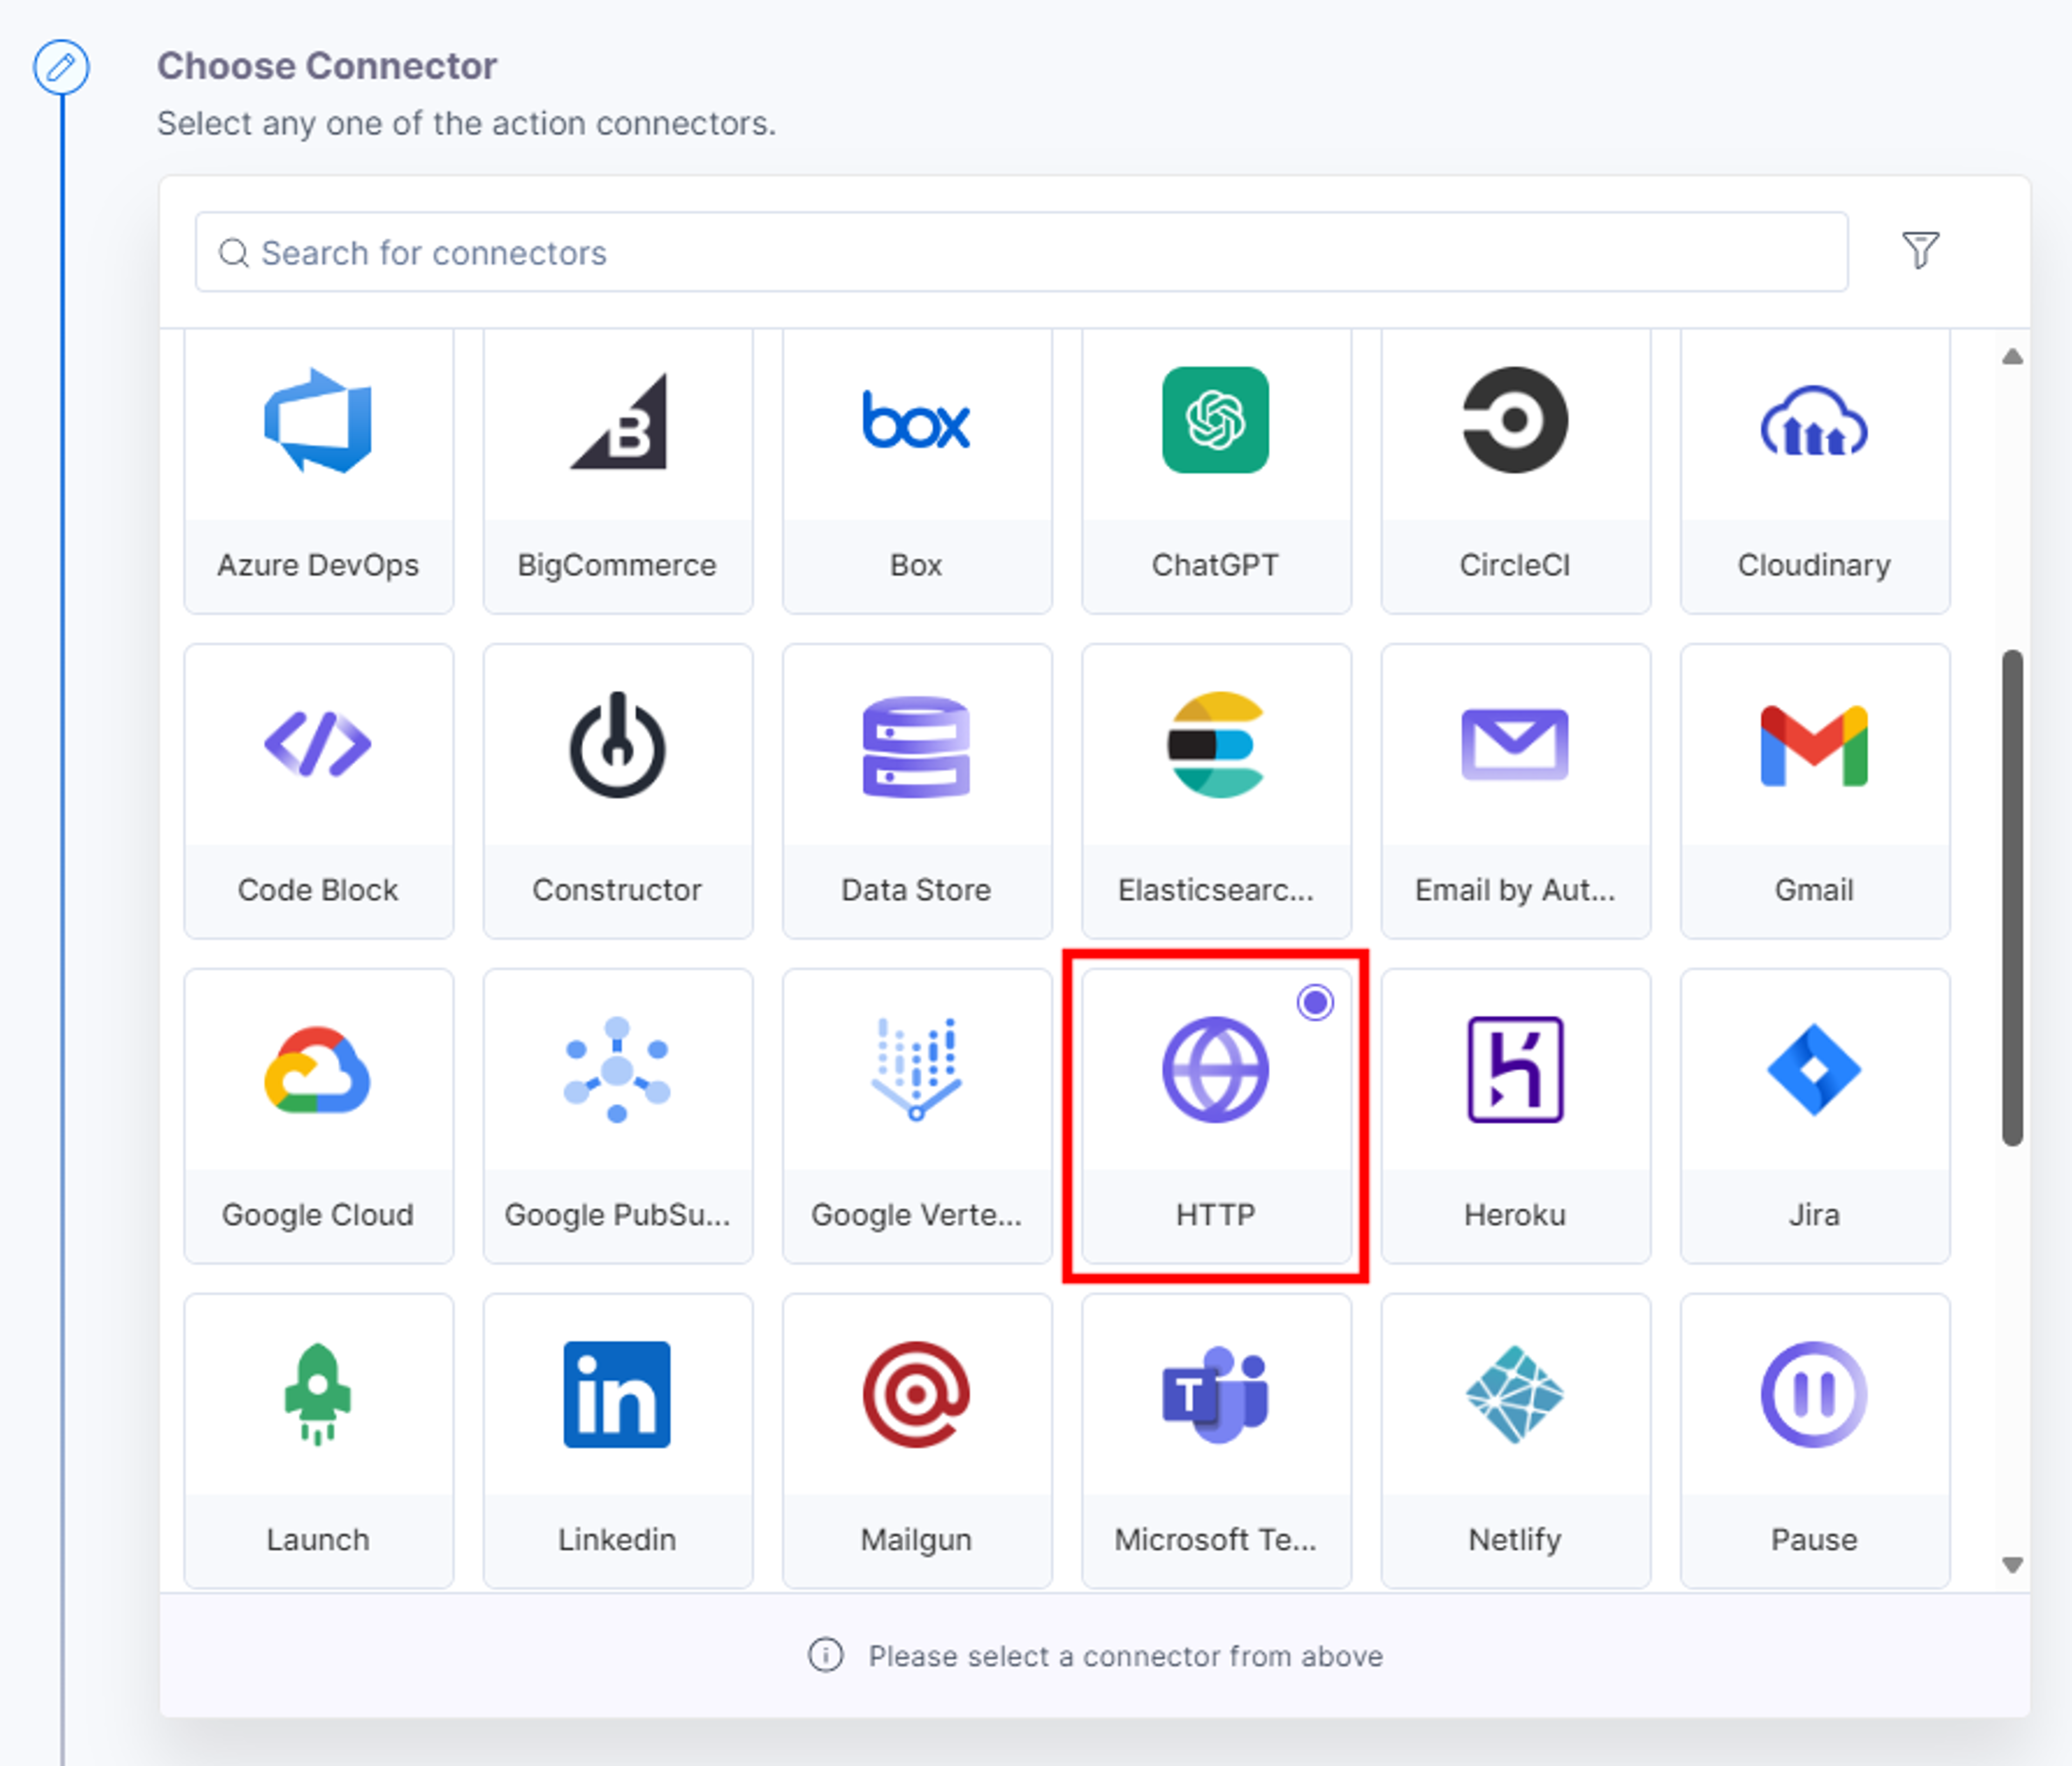Select the Pause connector icon
The width and height of the screenshot is (2072, 1766).
(x=1814, y=1394)
